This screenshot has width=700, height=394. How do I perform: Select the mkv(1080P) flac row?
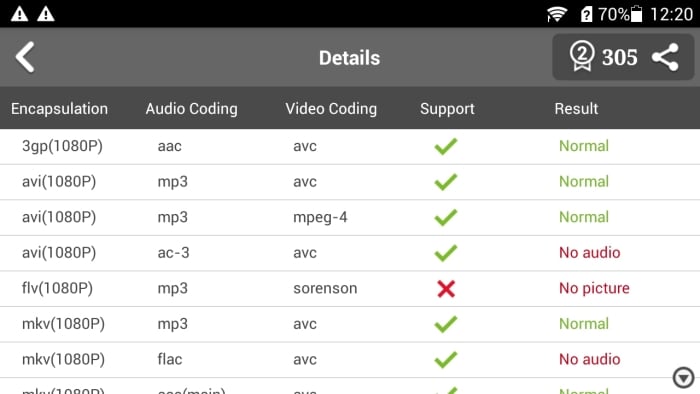click(x=350, y=360)
